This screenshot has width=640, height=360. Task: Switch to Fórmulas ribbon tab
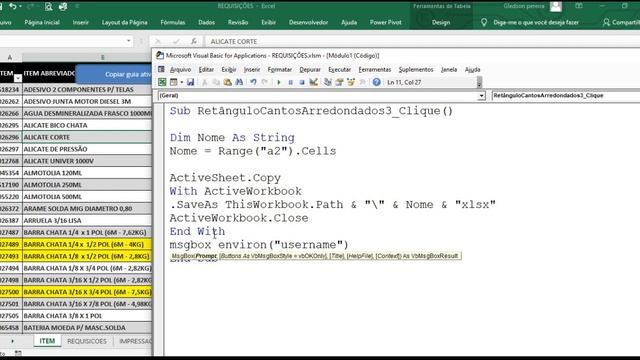coord(173,22)
